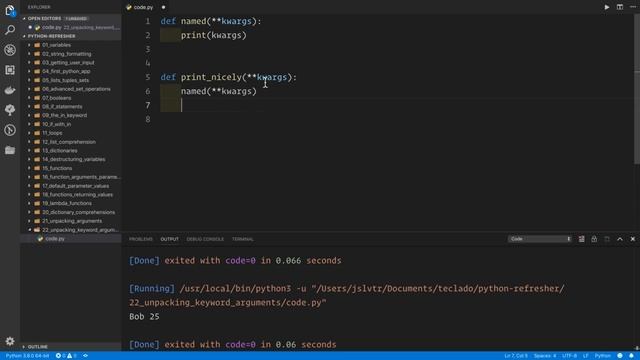Click the feedback smiley in status bar
Image resolution: width=640 pixels, height=360 pixels.
pos(620,356)
